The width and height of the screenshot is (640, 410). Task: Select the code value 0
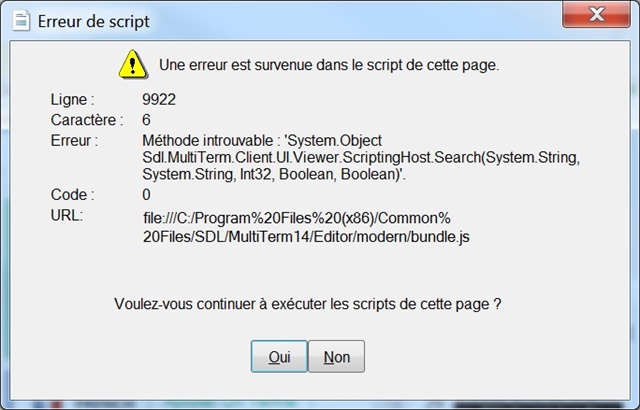tap(146, 195)
